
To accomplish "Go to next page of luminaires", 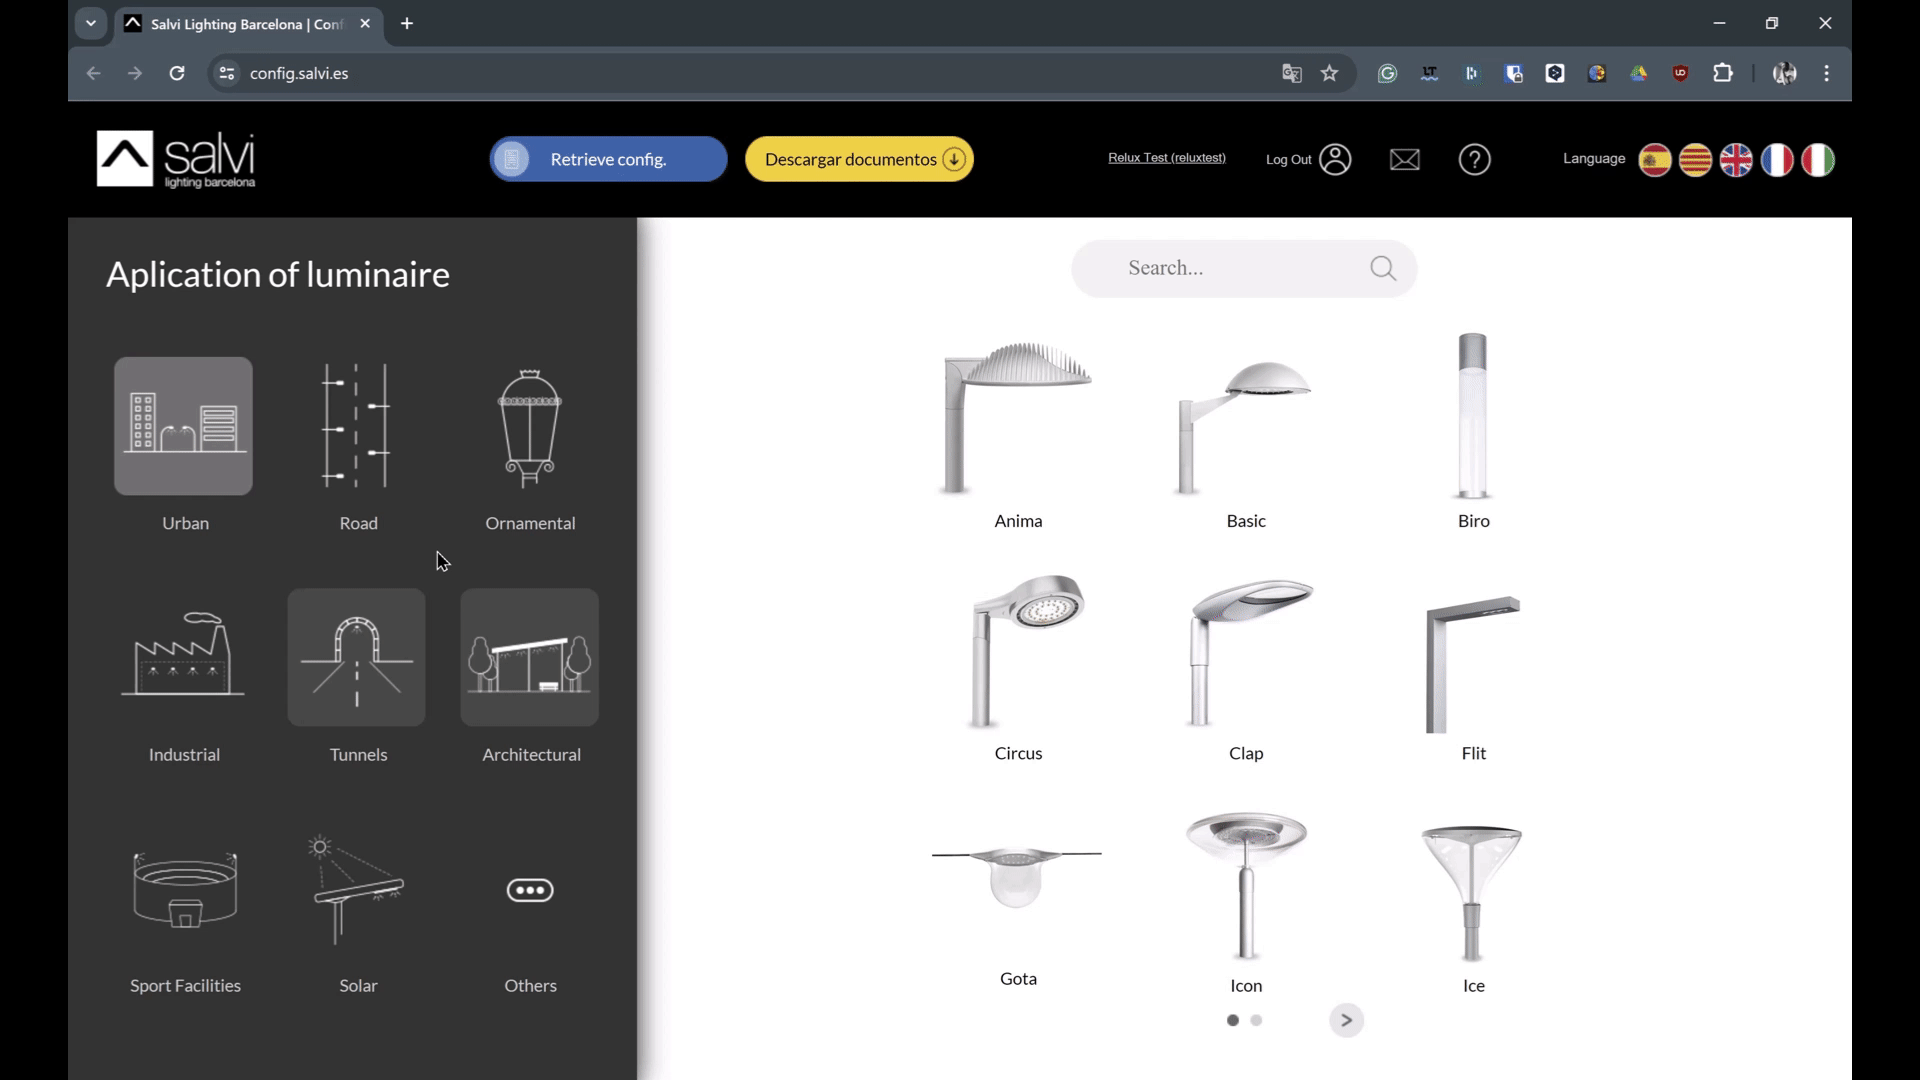I will [x=1346, y=1020].
